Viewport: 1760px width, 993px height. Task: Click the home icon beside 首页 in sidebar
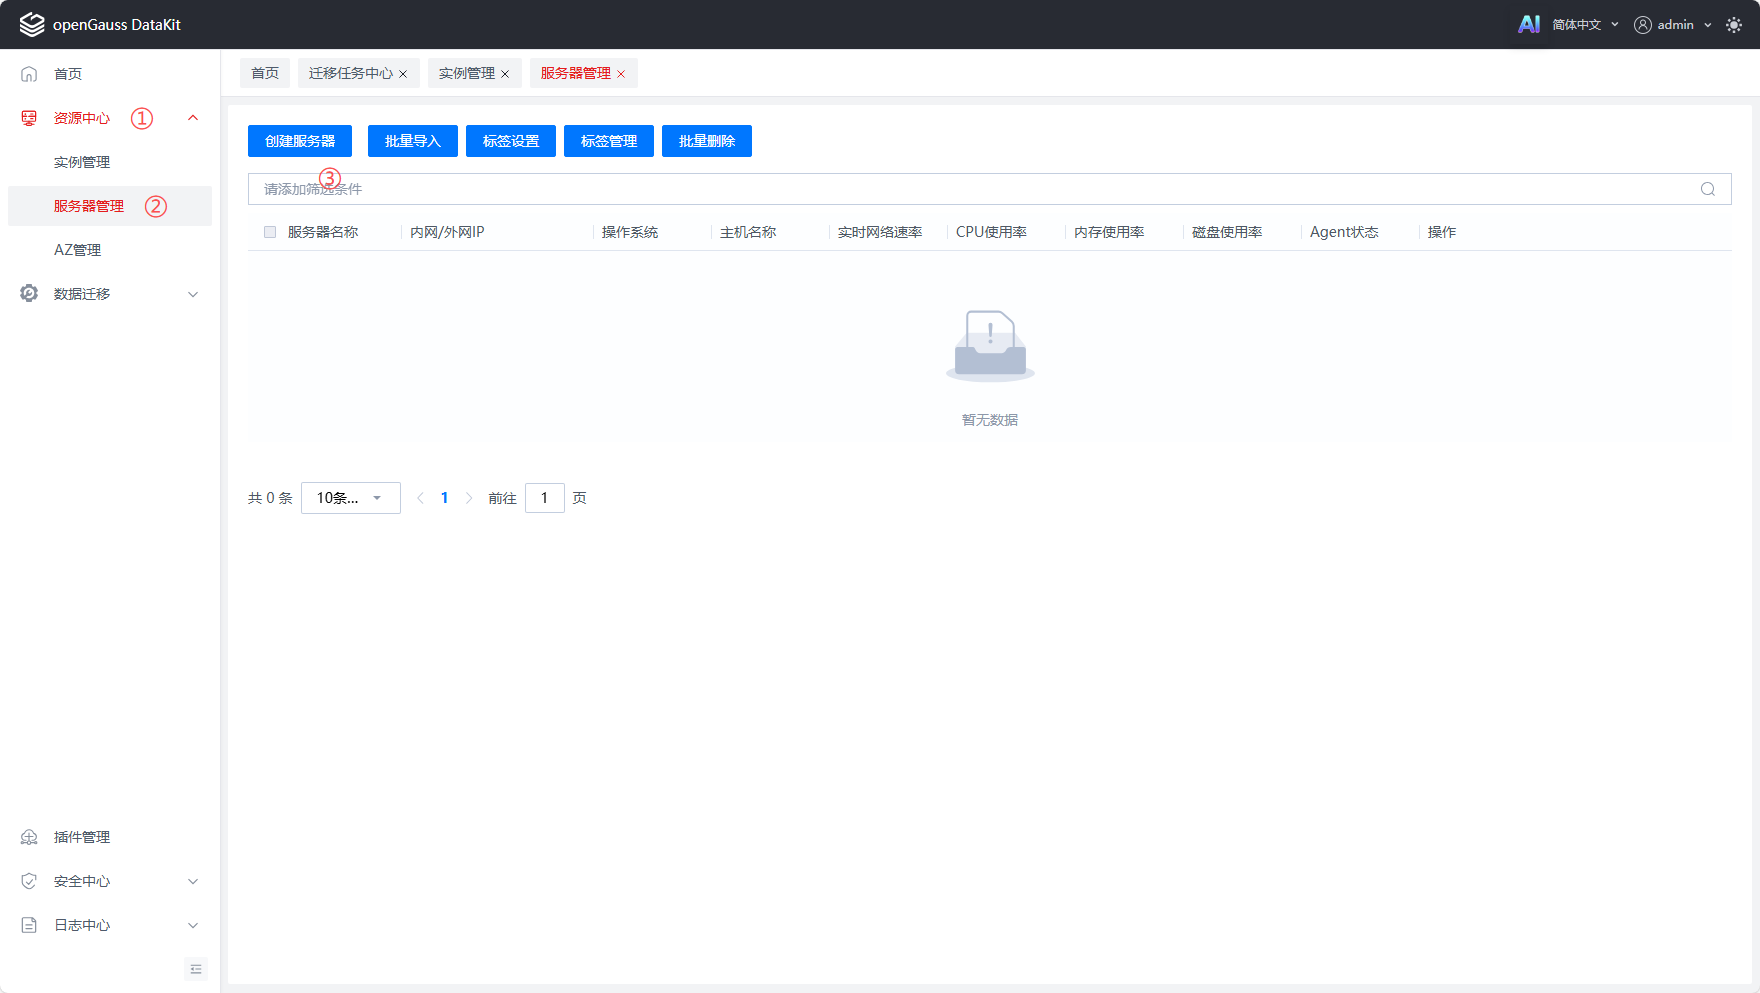[29, 74]
